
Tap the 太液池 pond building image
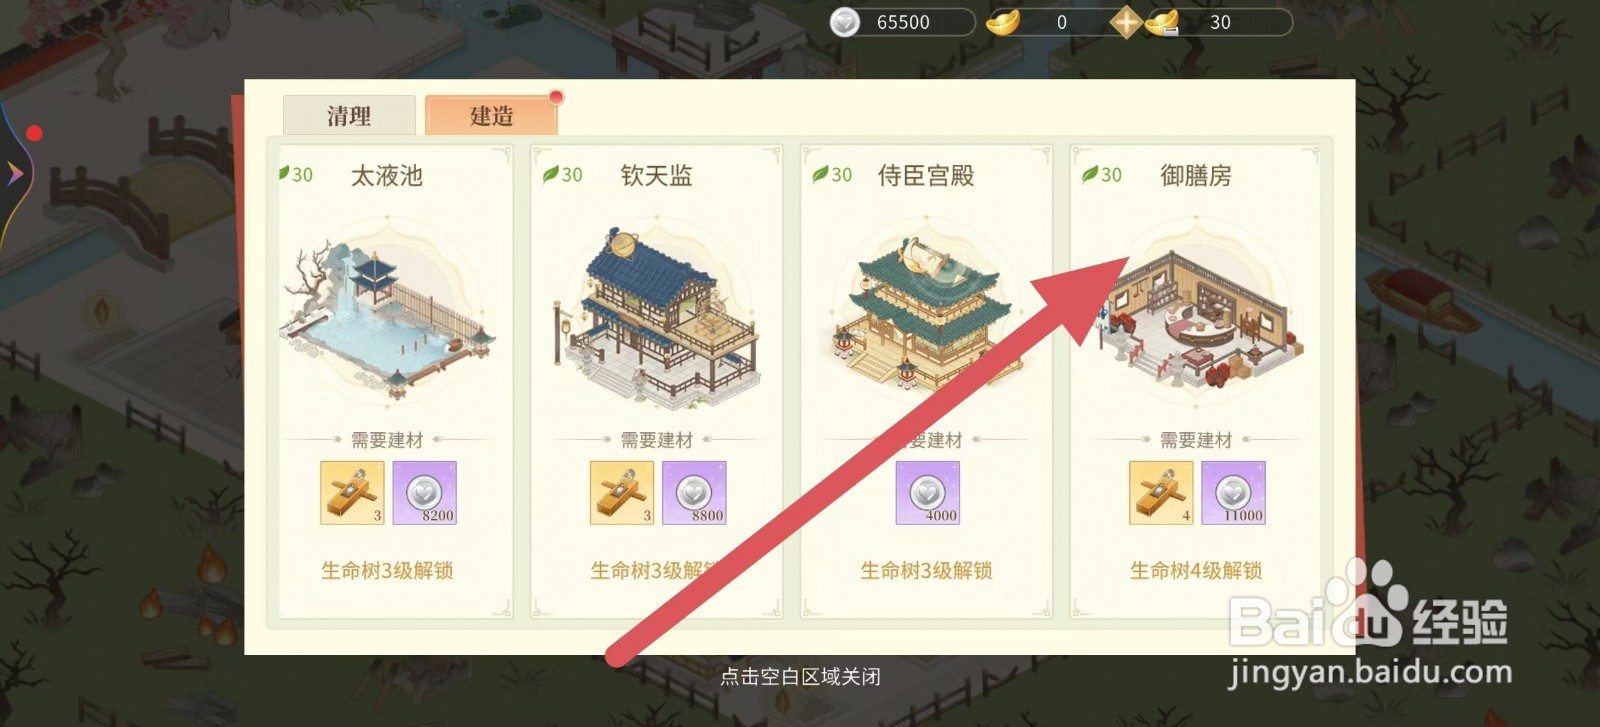tap(388, 313)
